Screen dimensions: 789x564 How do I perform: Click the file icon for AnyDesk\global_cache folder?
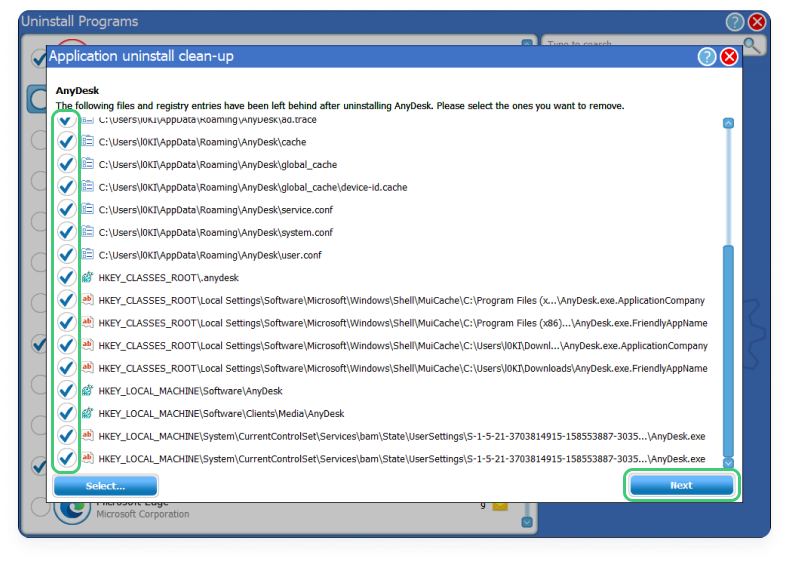(x=88, y=164)
